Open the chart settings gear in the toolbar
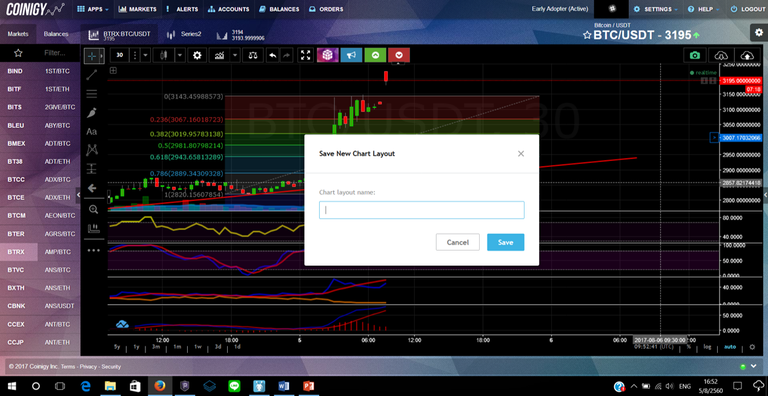Image resolution: width=768 pixels, height=396 pixels. click(197, 55)
